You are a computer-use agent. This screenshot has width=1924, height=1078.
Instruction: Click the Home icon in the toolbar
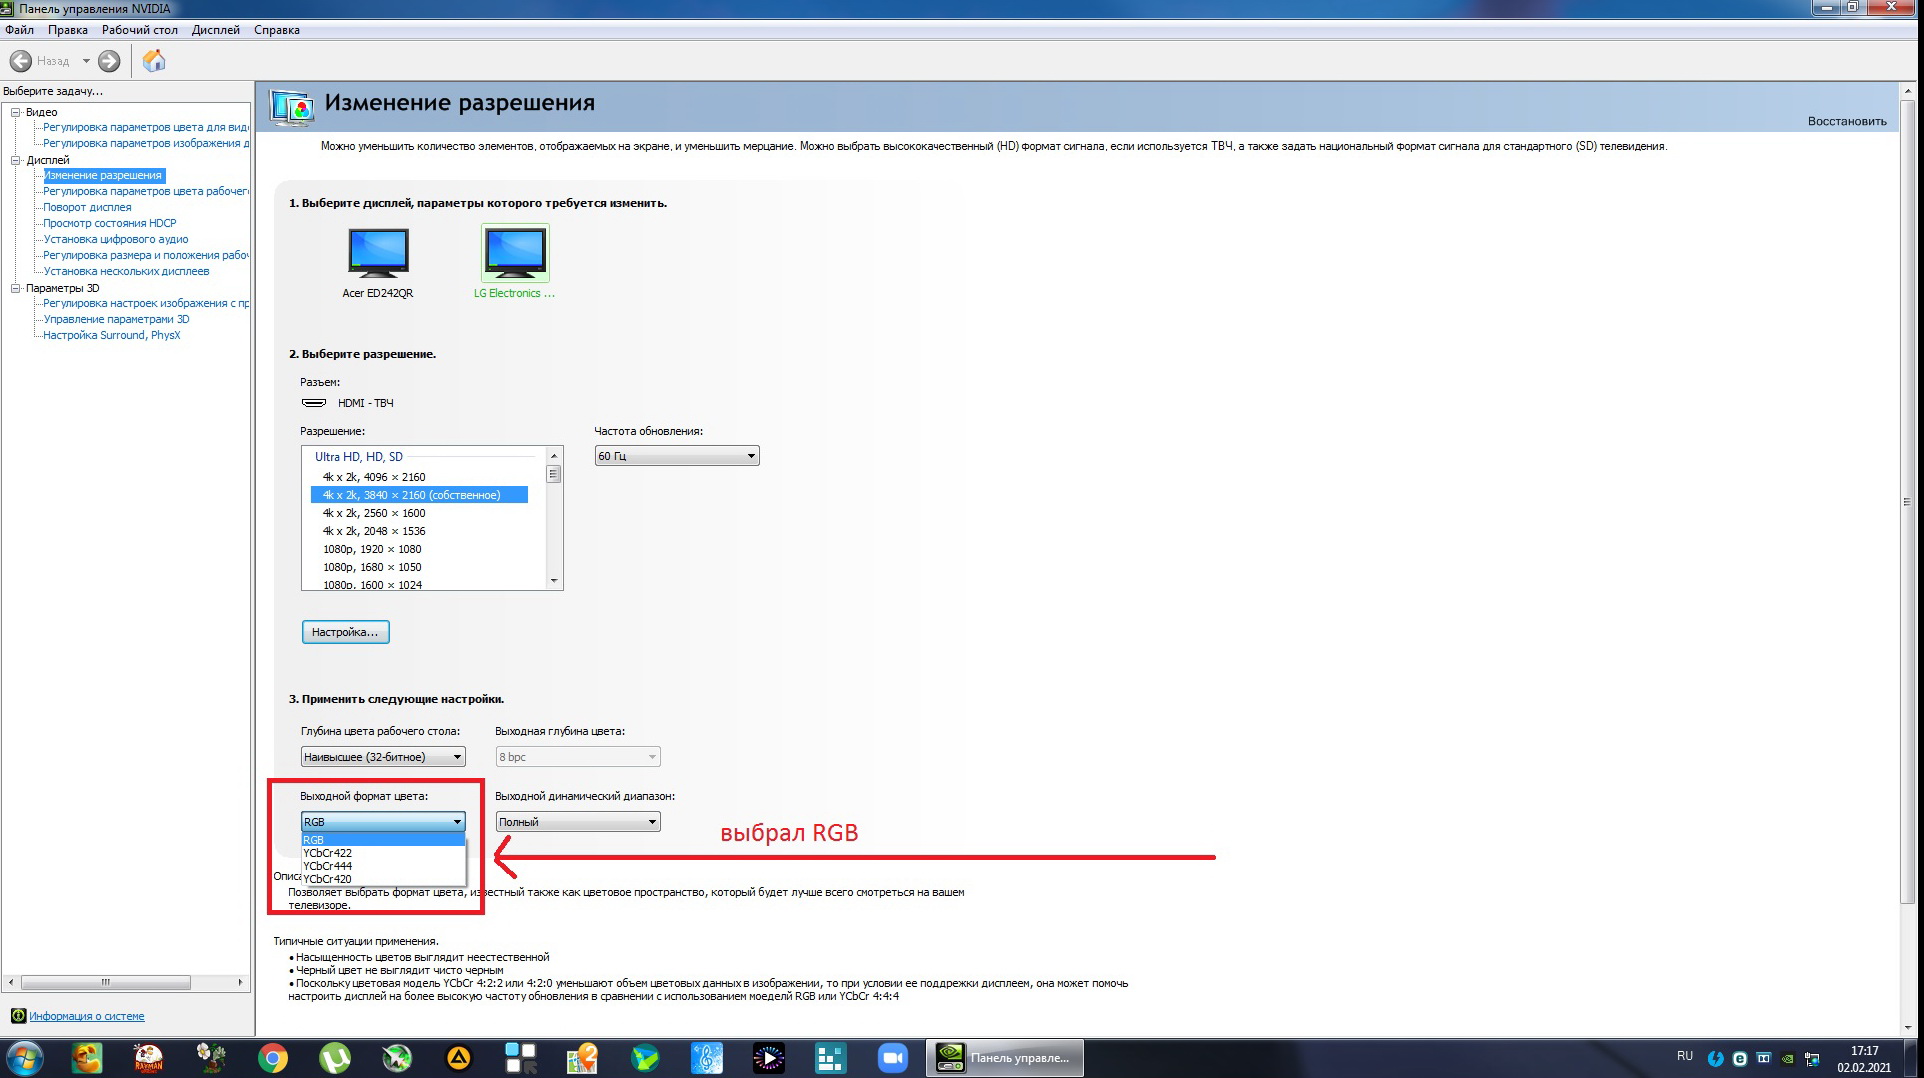pyautogui.click(x=154, y=61)
